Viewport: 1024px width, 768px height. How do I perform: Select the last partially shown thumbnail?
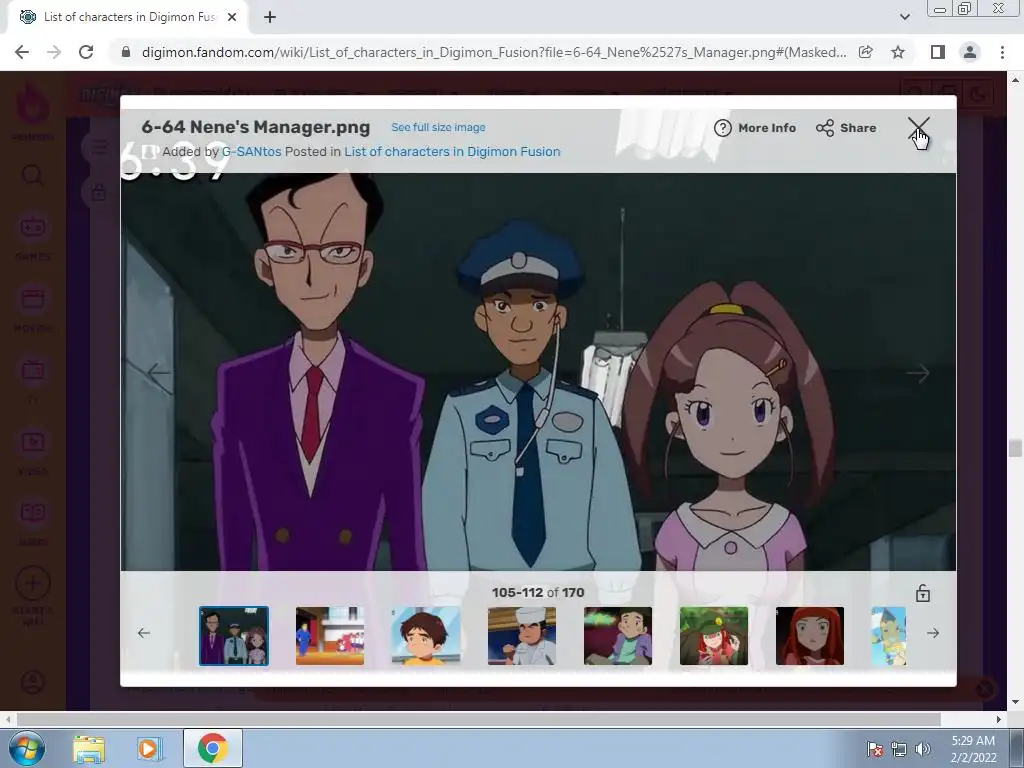click(x=889, y=636)
